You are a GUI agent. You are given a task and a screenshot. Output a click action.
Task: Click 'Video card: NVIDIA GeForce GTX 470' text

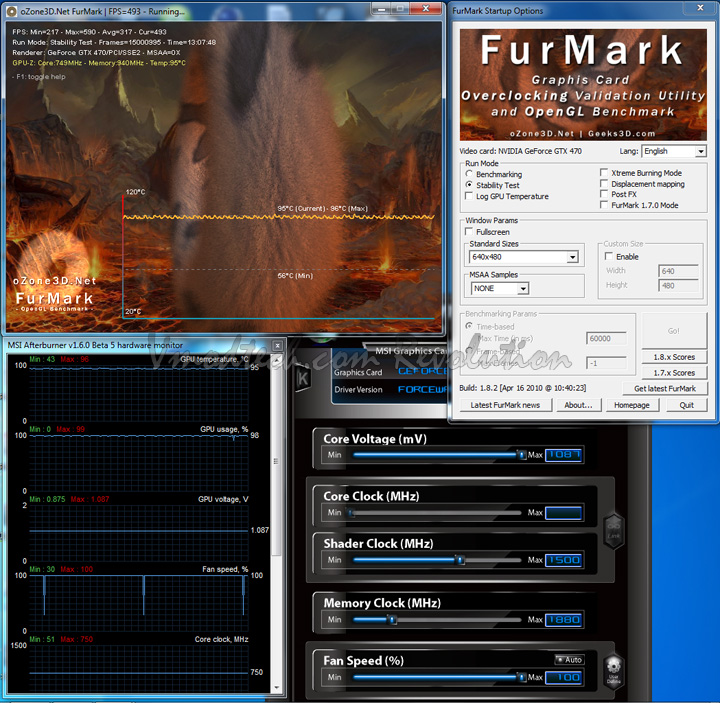tap(520, 151)
